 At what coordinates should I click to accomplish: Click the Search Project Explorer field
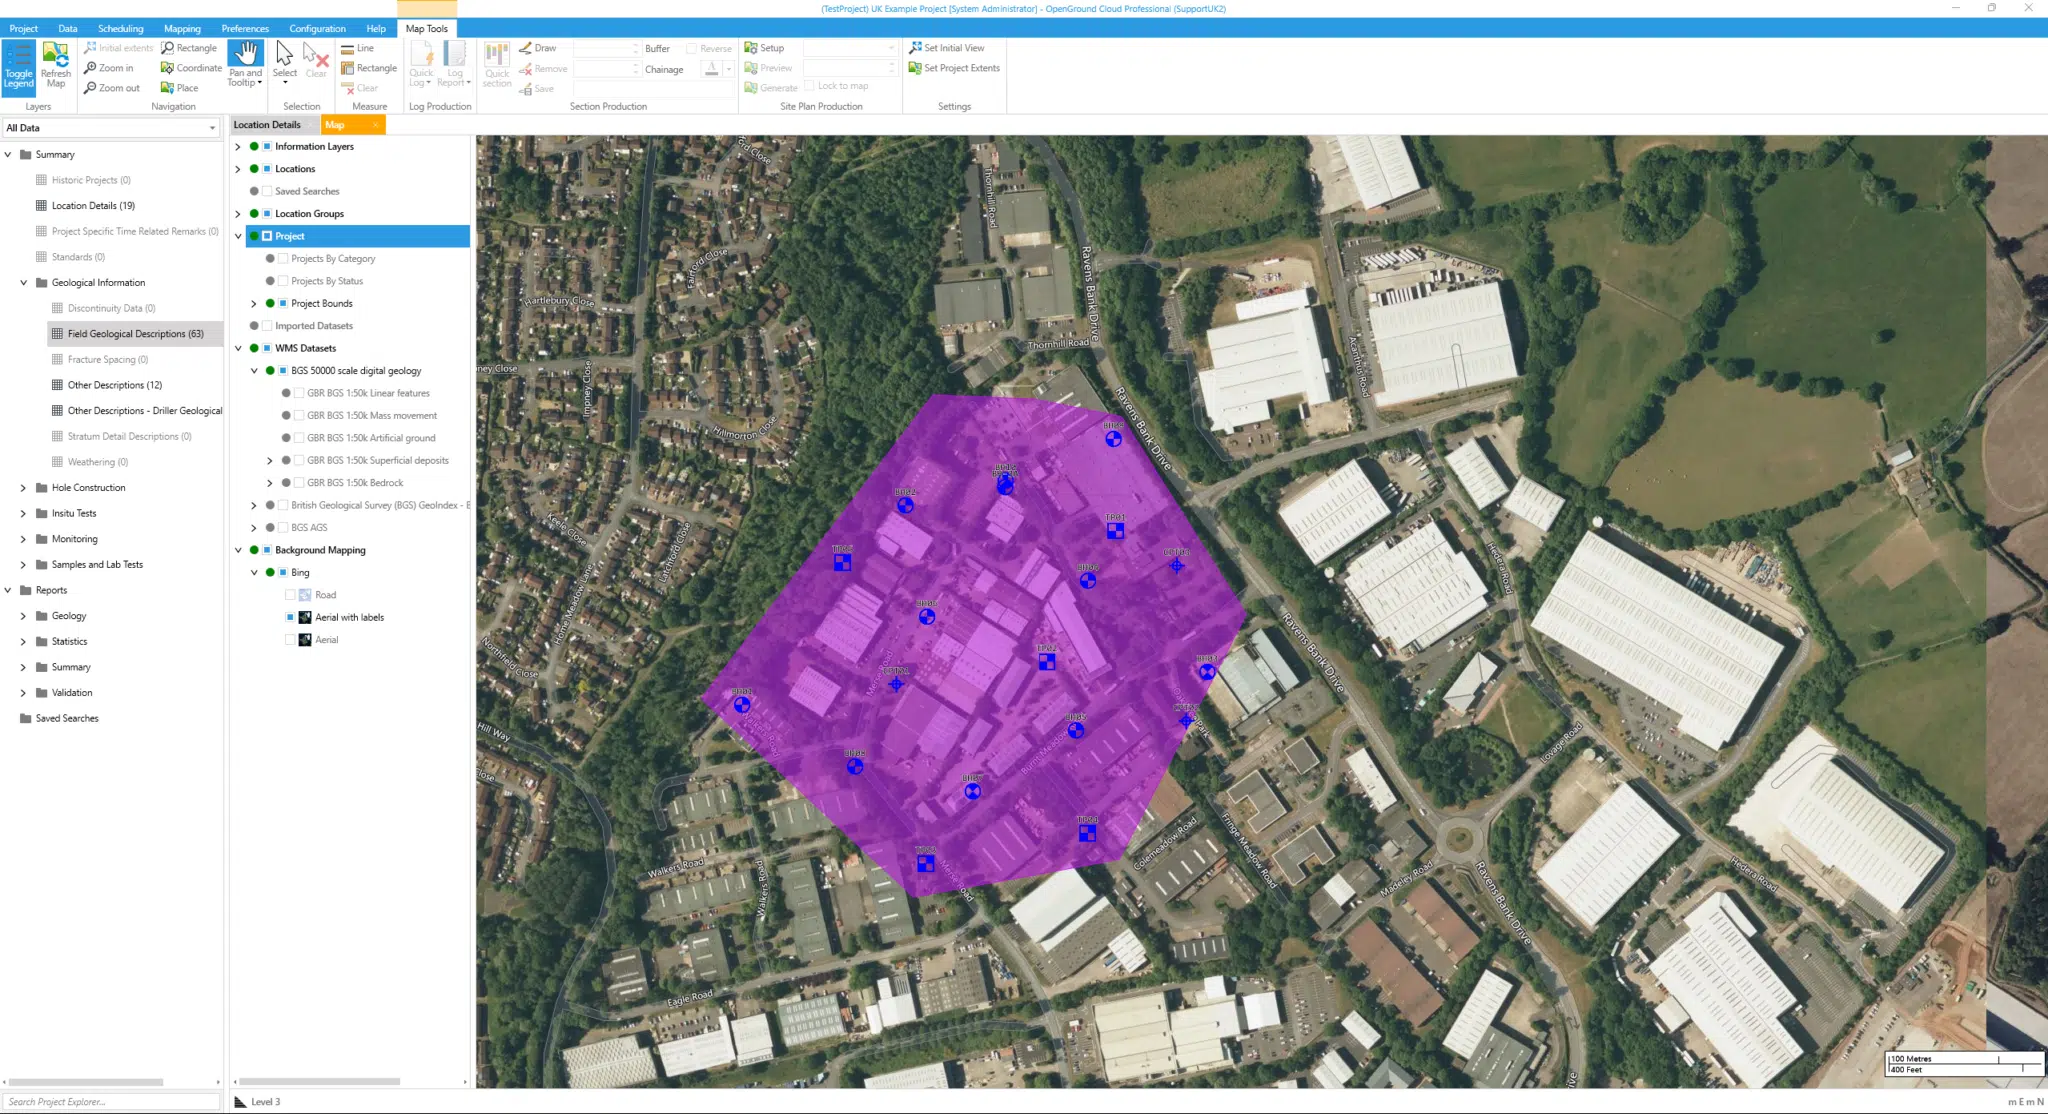pos(110,1101)
